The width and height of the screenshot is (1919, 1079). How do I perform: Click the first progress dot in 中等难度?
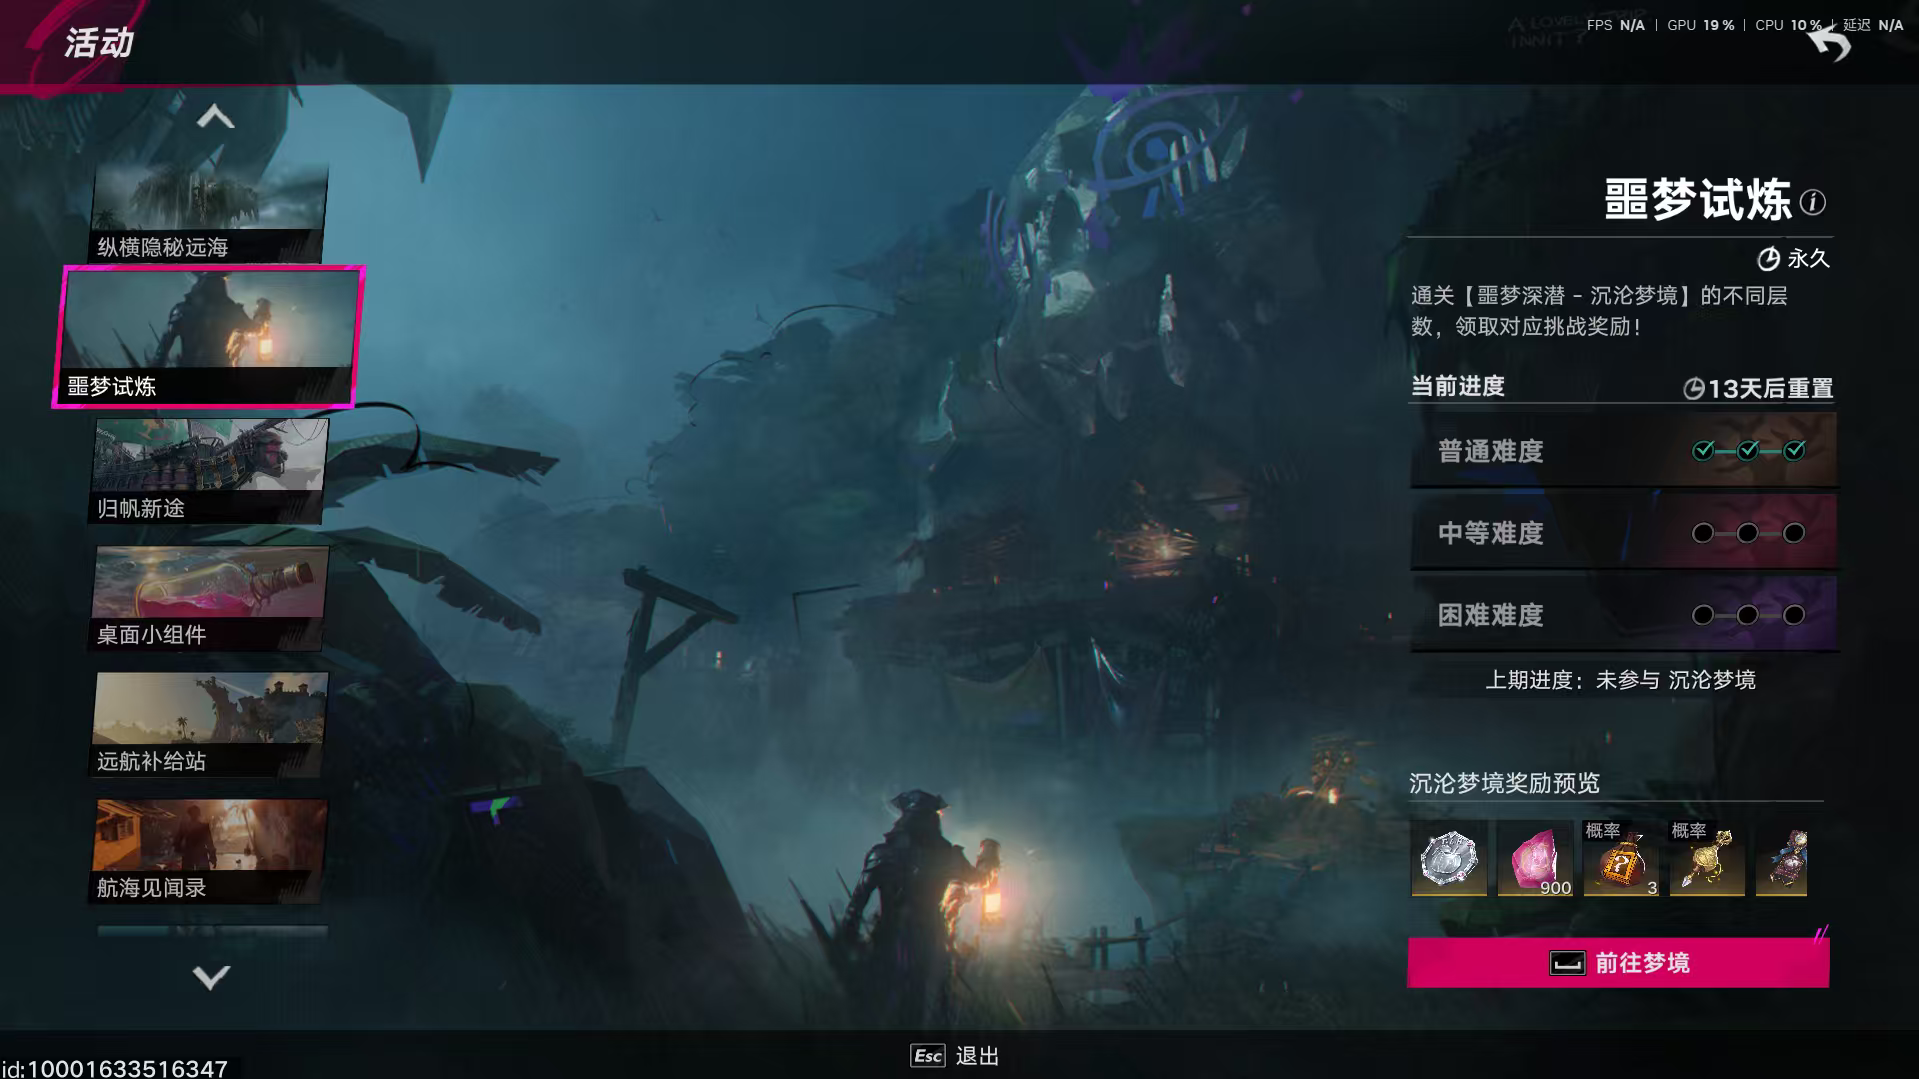pos(1703,533)
